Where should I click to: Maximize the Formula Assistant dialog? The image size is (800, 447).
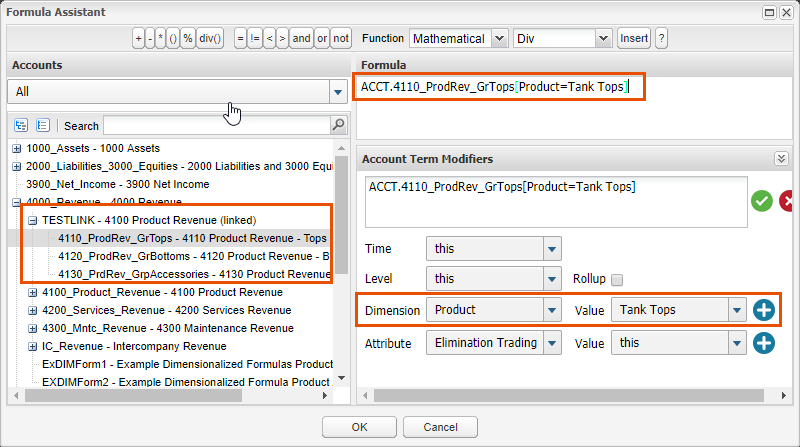click(x=769, y=12)
